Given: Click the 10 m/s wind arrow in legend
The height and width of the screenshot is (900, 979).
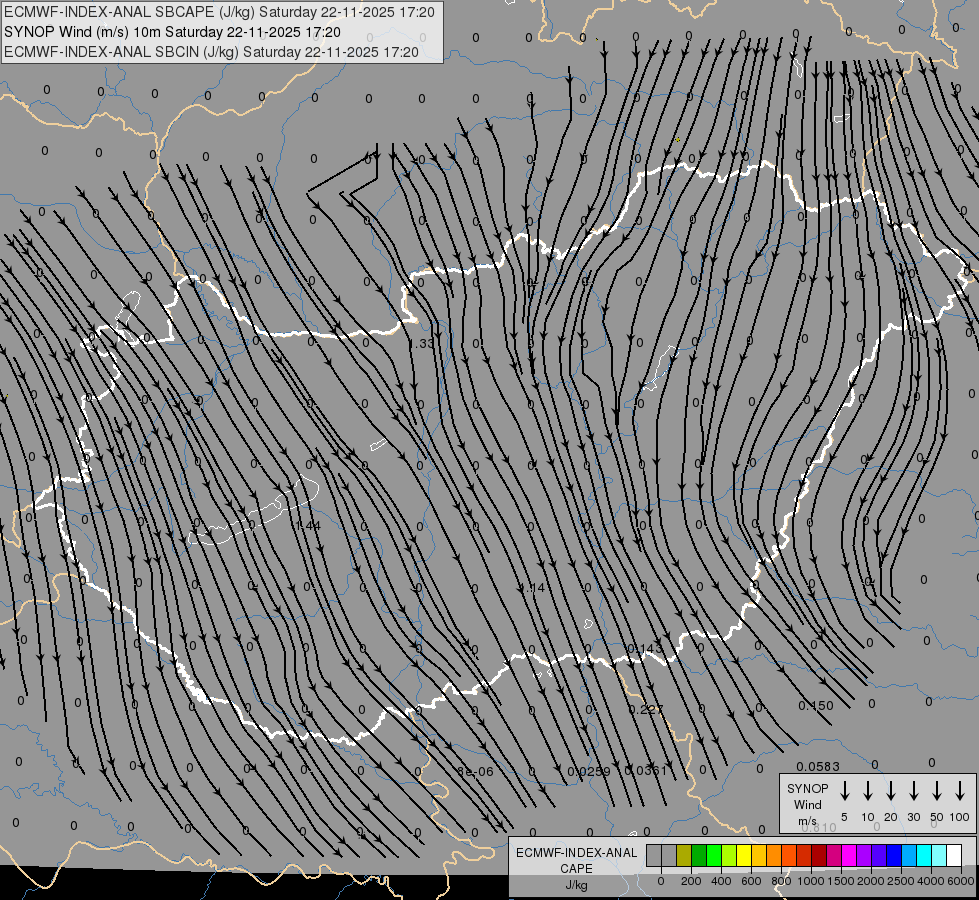Looking at the screenshot, I should coord(868,790).
